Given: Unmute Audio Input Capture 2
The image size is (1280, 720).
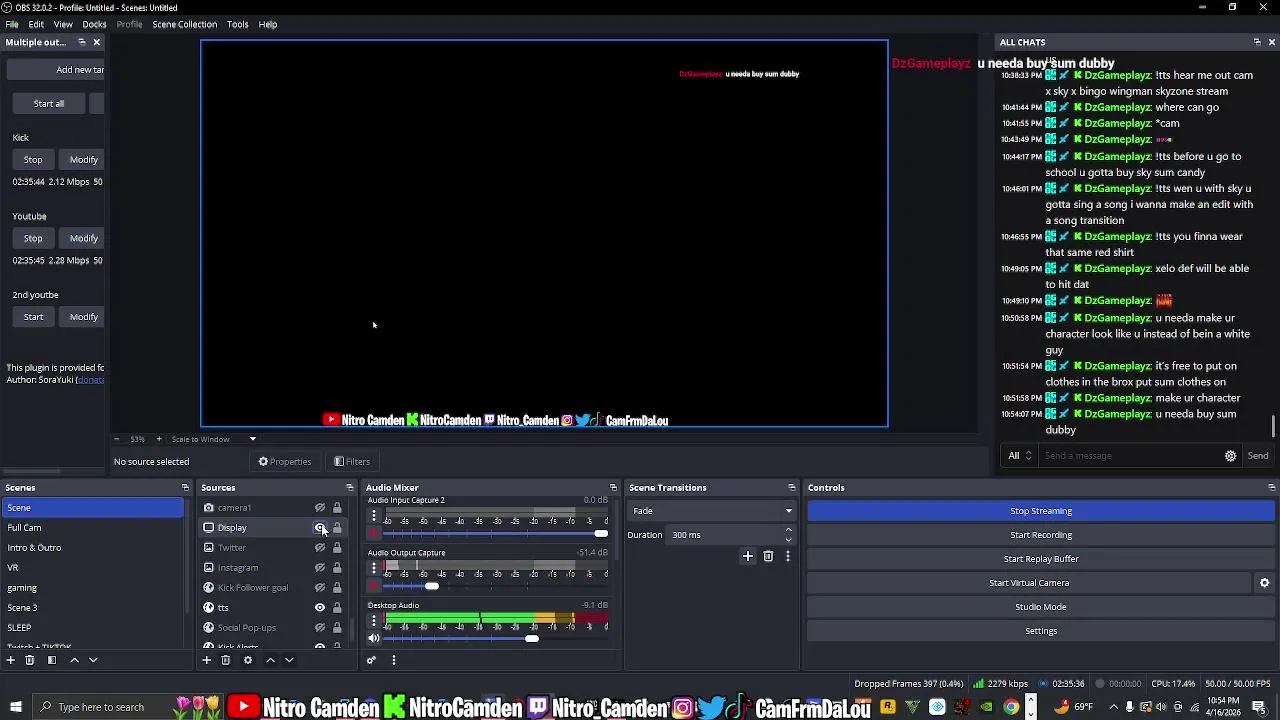Looking at the screenshot, I should point(374,534).
